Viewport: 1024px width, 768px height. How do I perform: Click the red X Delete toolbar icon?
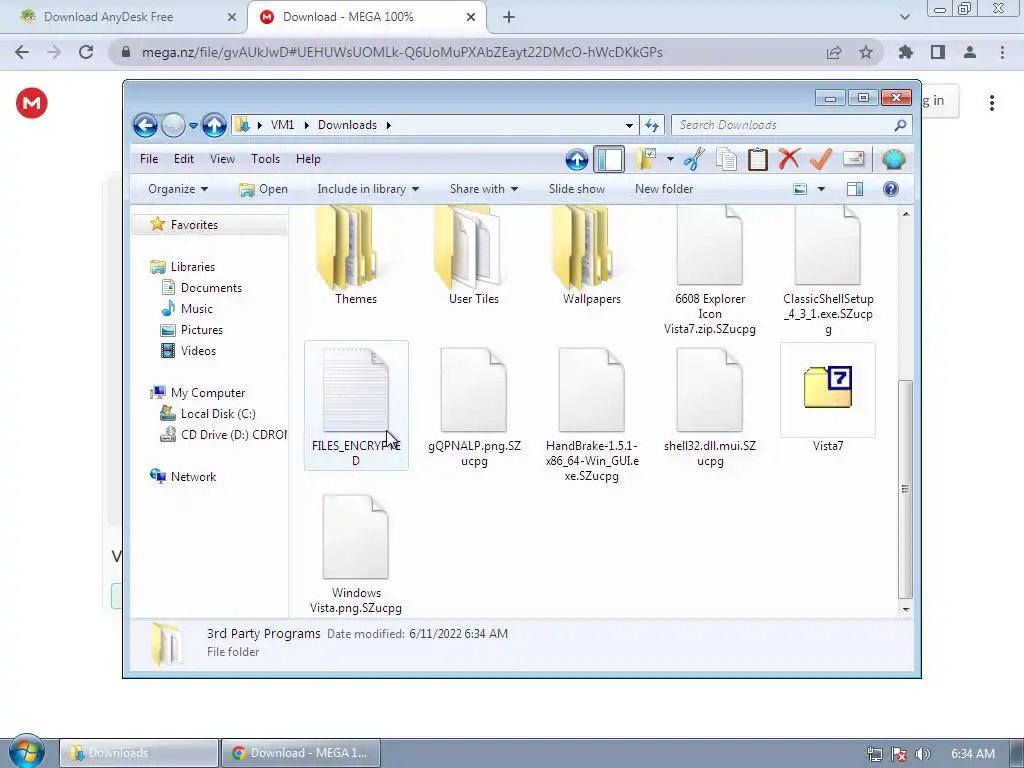789,159
